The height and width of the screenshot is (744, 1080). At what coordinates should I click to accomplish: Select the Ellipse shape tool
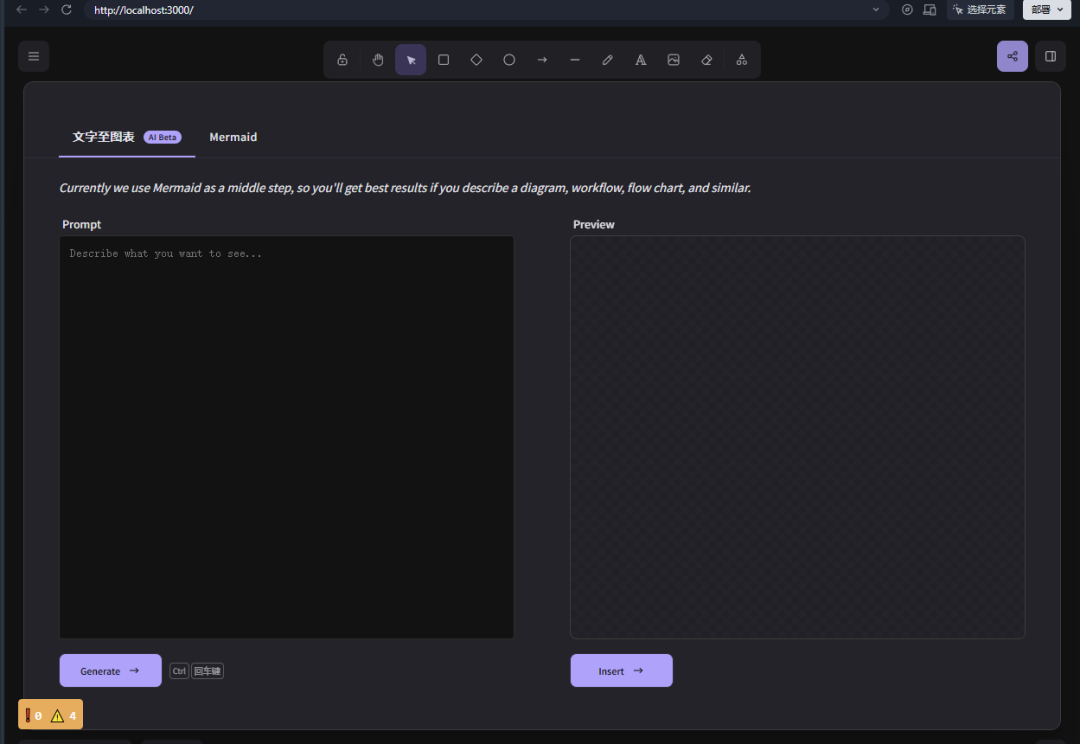coord(509,60)
